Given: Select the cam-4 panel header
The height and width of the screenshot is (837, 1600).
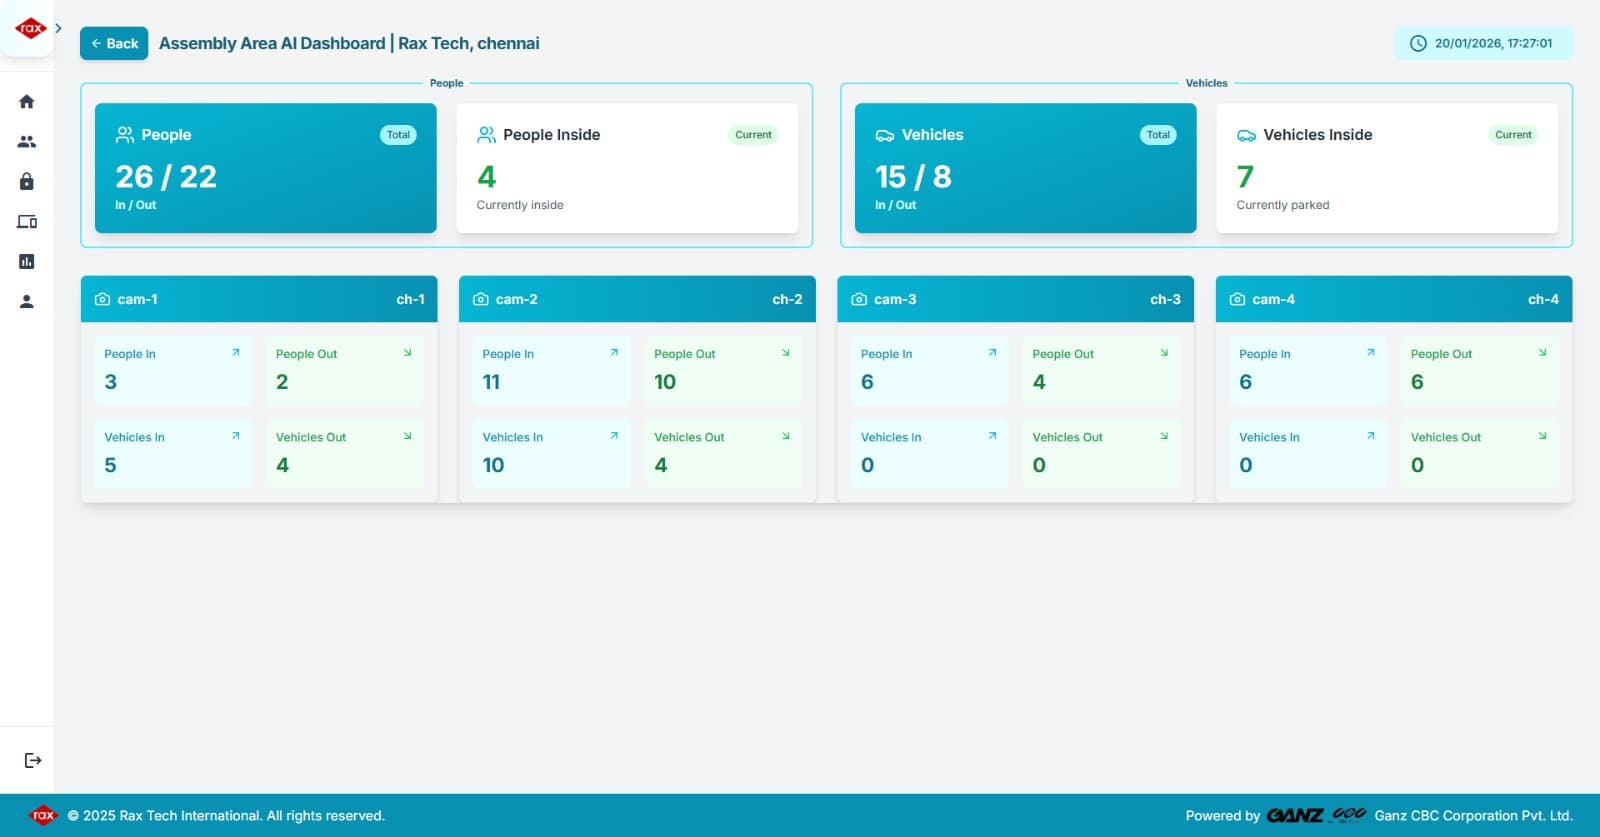Looking at the screenshot, I should pos(1393,299).
